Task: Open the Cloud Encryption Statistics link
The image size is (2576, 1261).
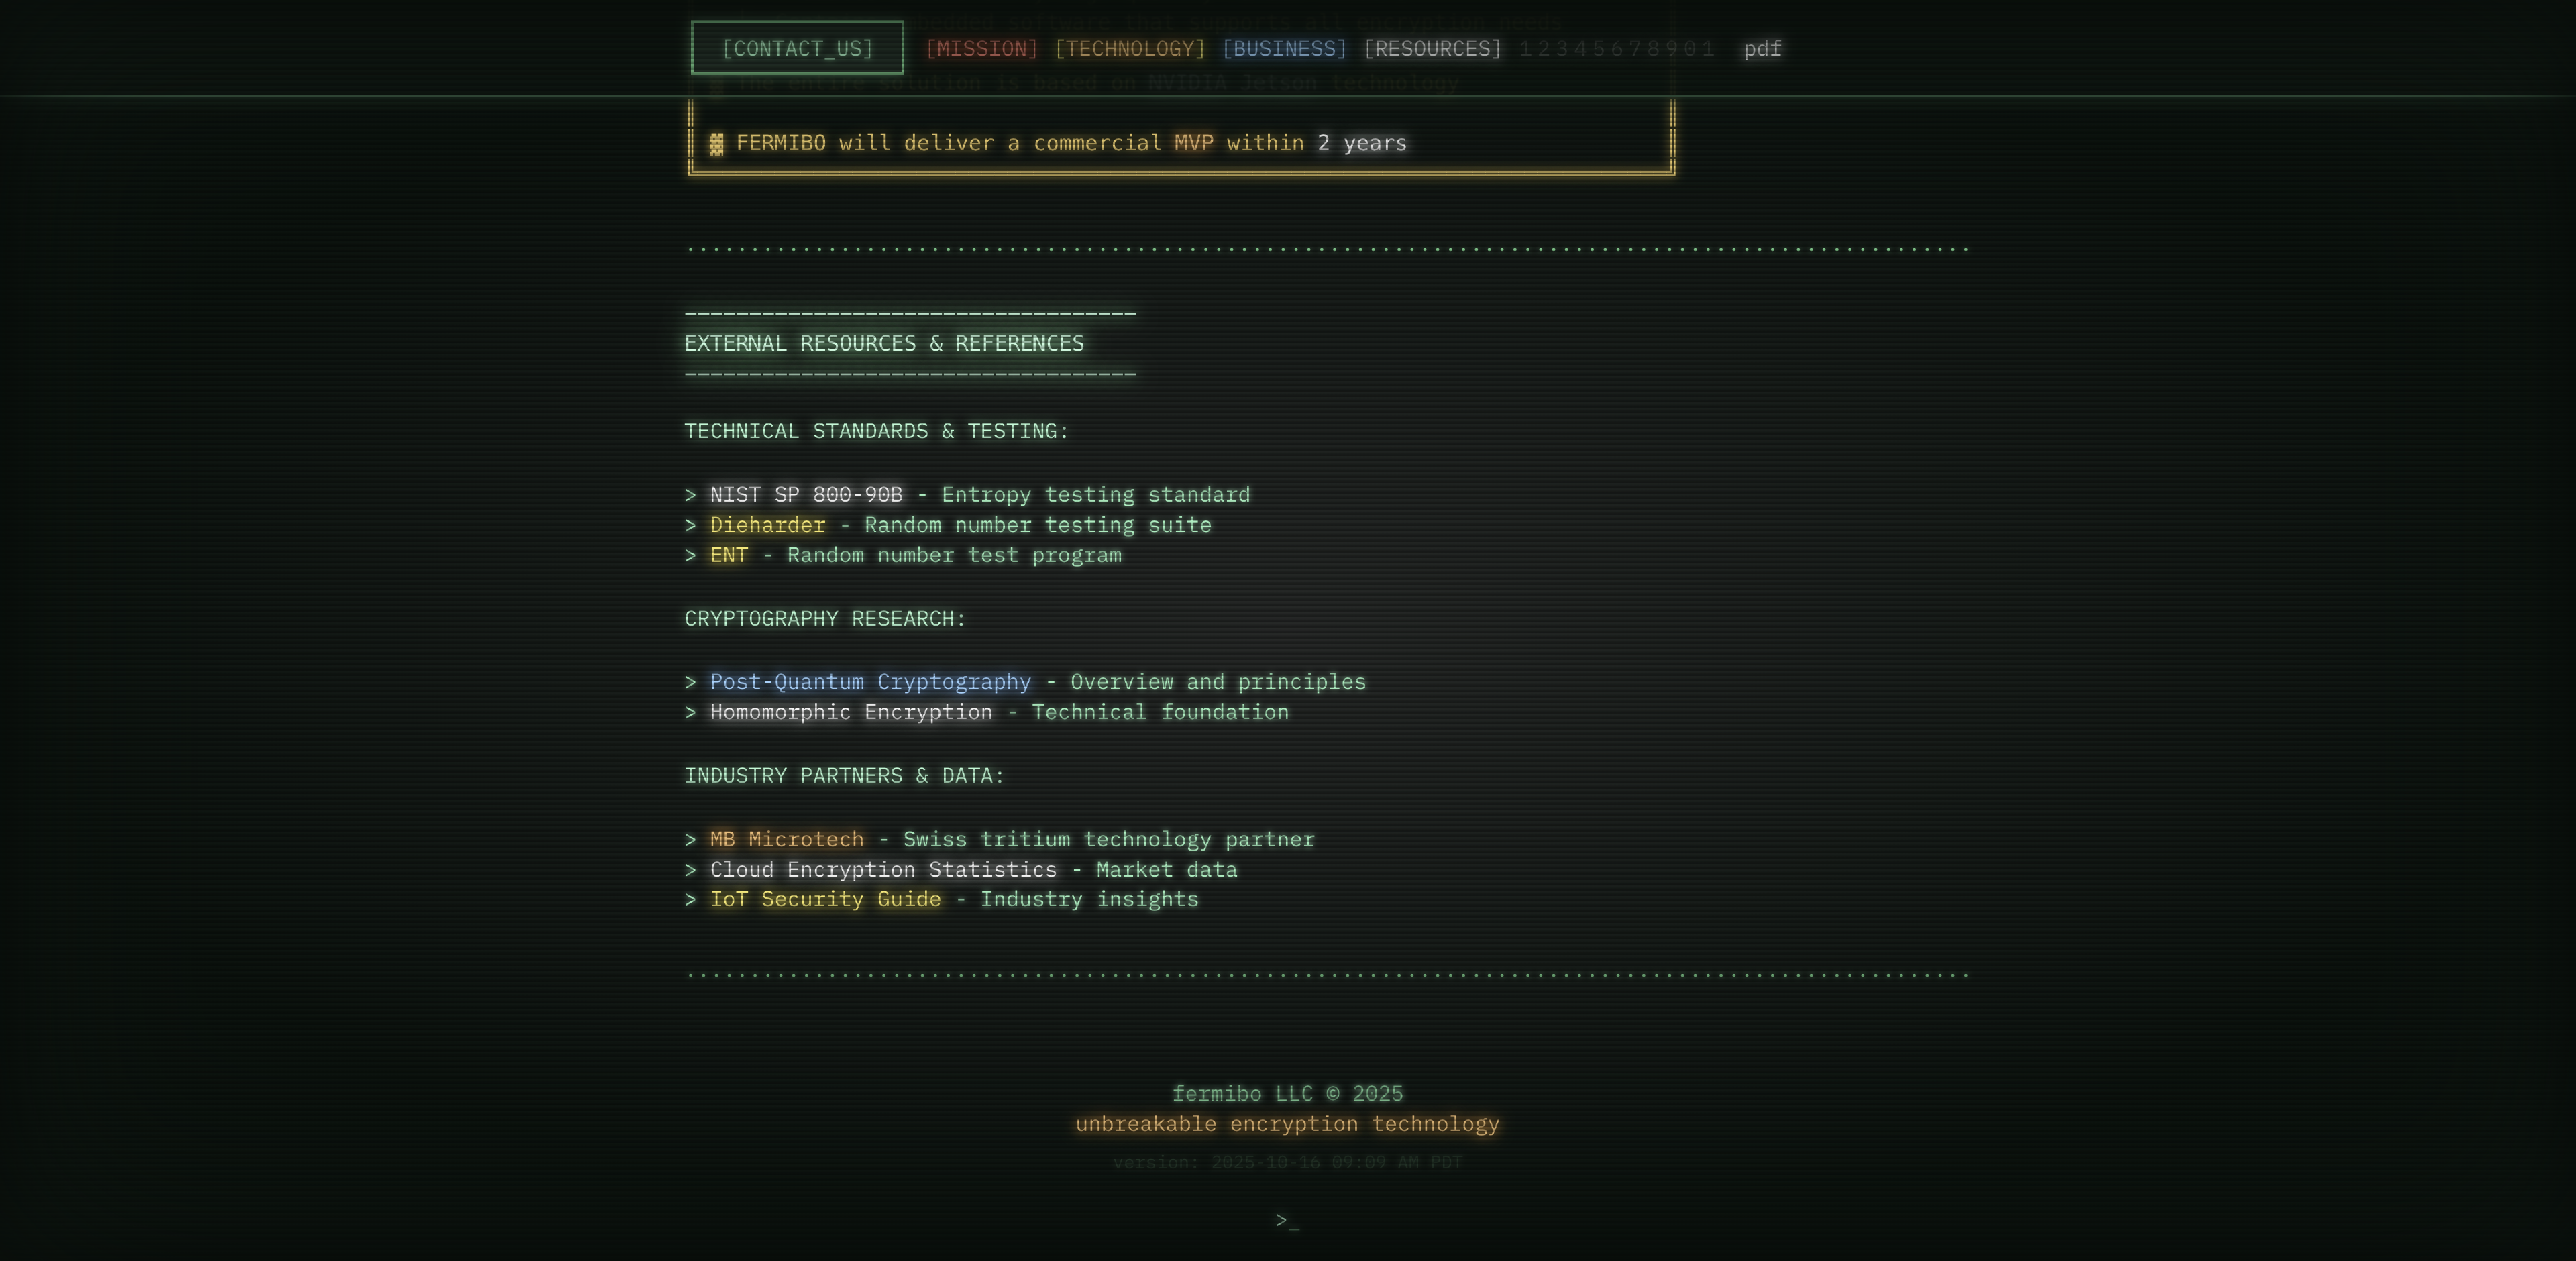Action: point(883,870)
